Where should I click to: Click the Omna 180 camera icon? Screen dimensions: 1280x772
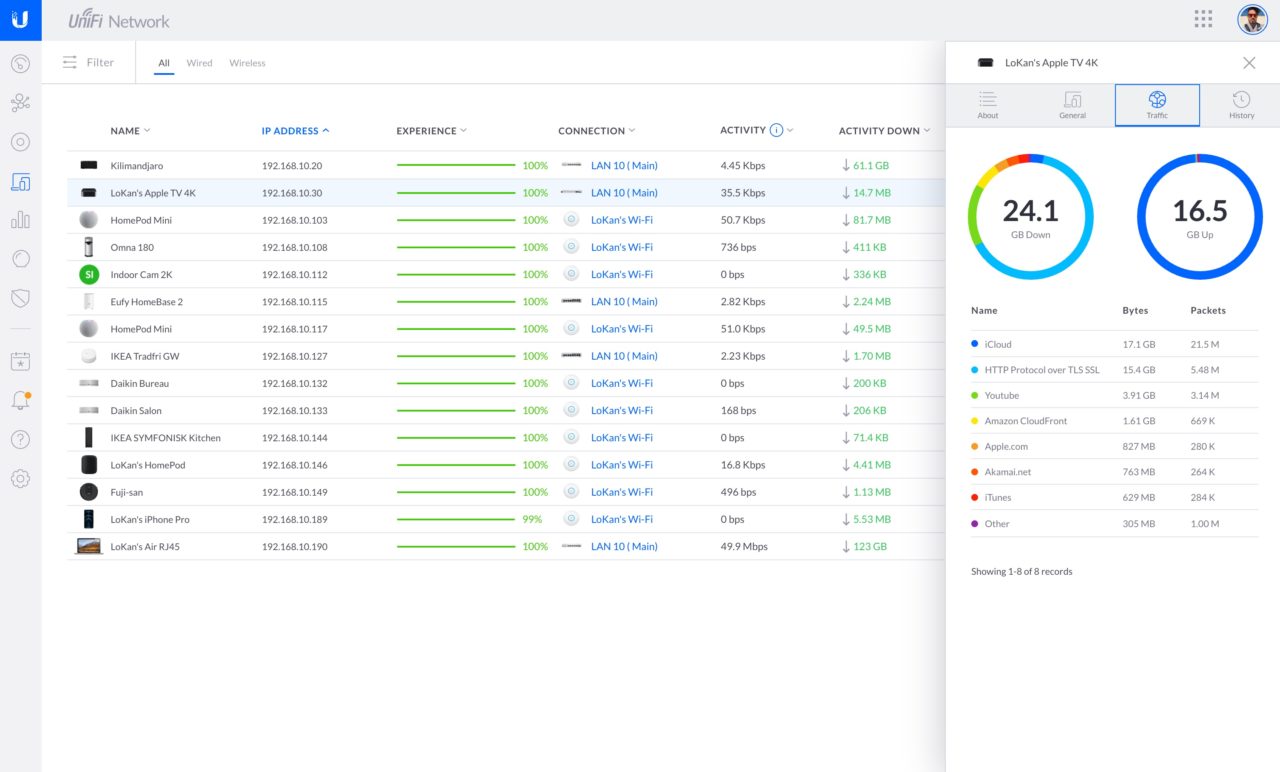tap(89, 247)
